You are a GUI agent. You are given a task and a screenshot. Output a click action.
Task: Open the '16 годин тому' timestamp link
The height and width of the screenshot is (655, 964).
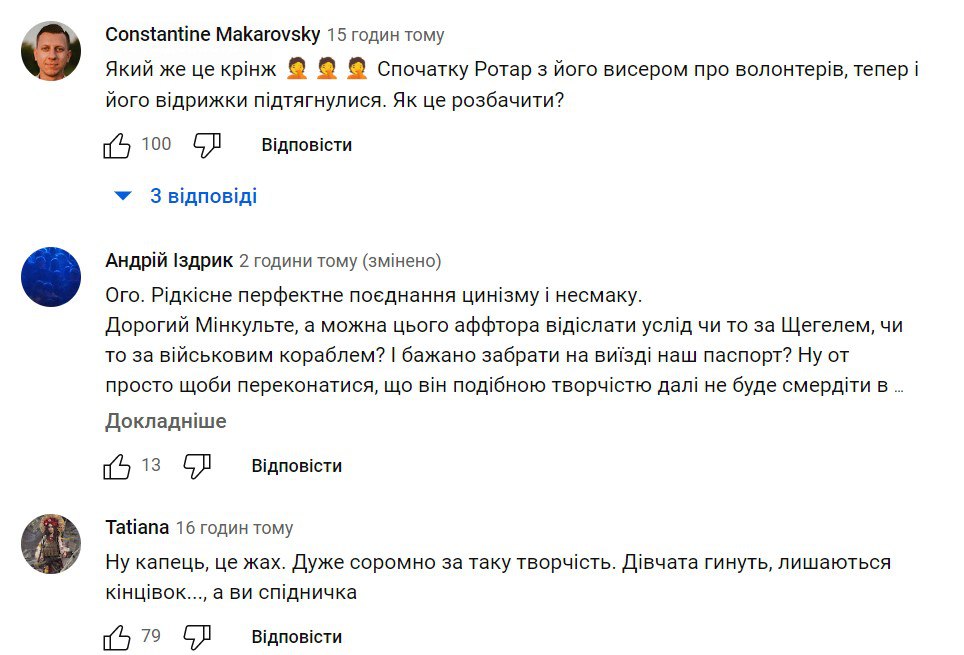click(234, 527)
